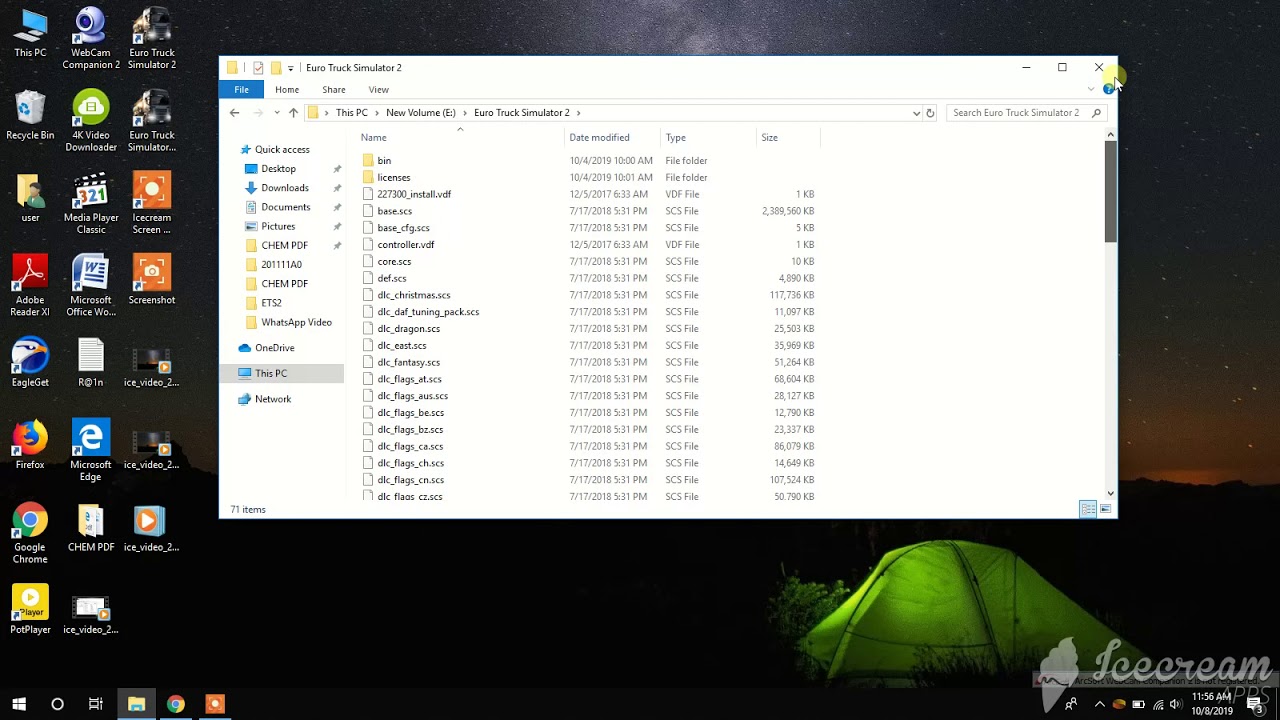
Task: Show hidden system tray icons
Action: coord(1099,704)
